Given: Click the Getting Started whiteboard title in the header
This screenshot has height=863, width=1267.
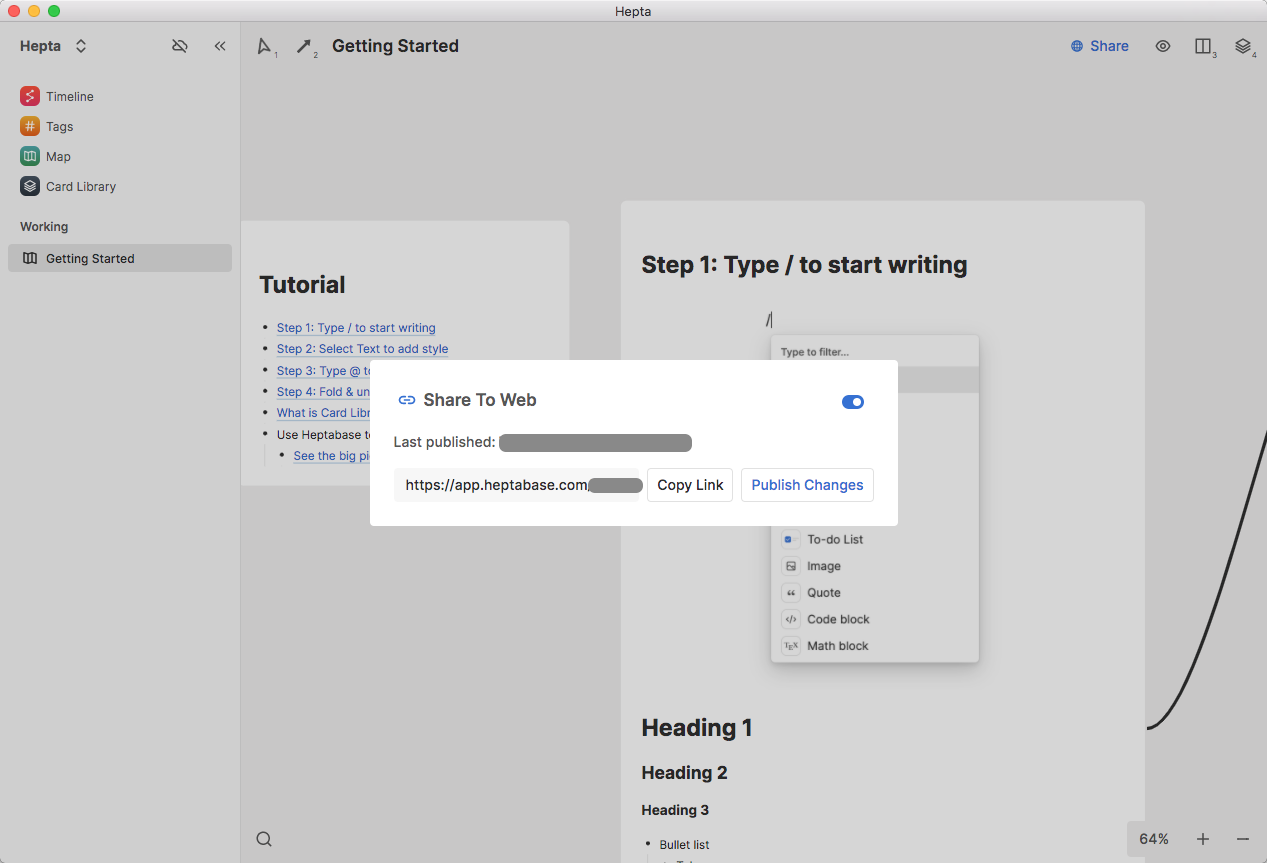Looking at the screenshot, I should tap(395, 46).
